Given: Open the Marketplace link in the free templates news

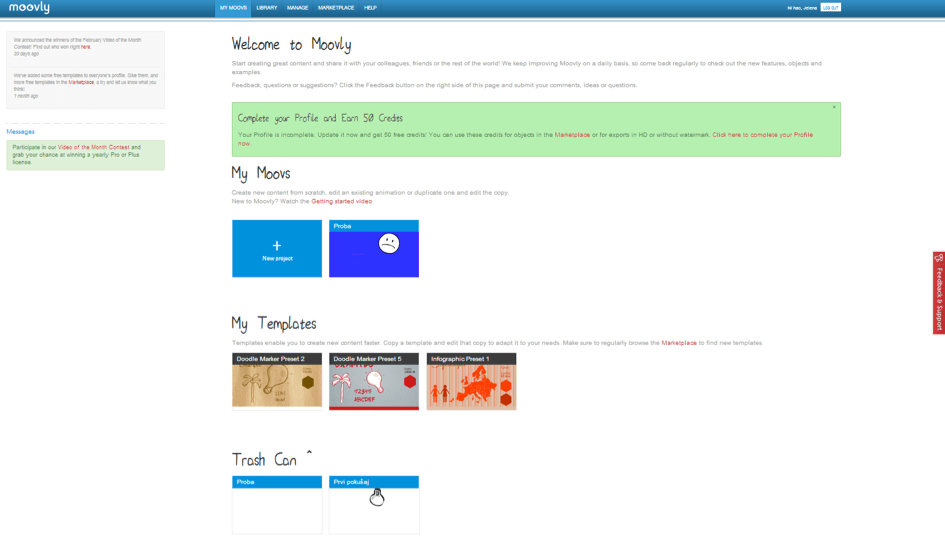Looking at the screenshot, I should click(x=81, y=83).
